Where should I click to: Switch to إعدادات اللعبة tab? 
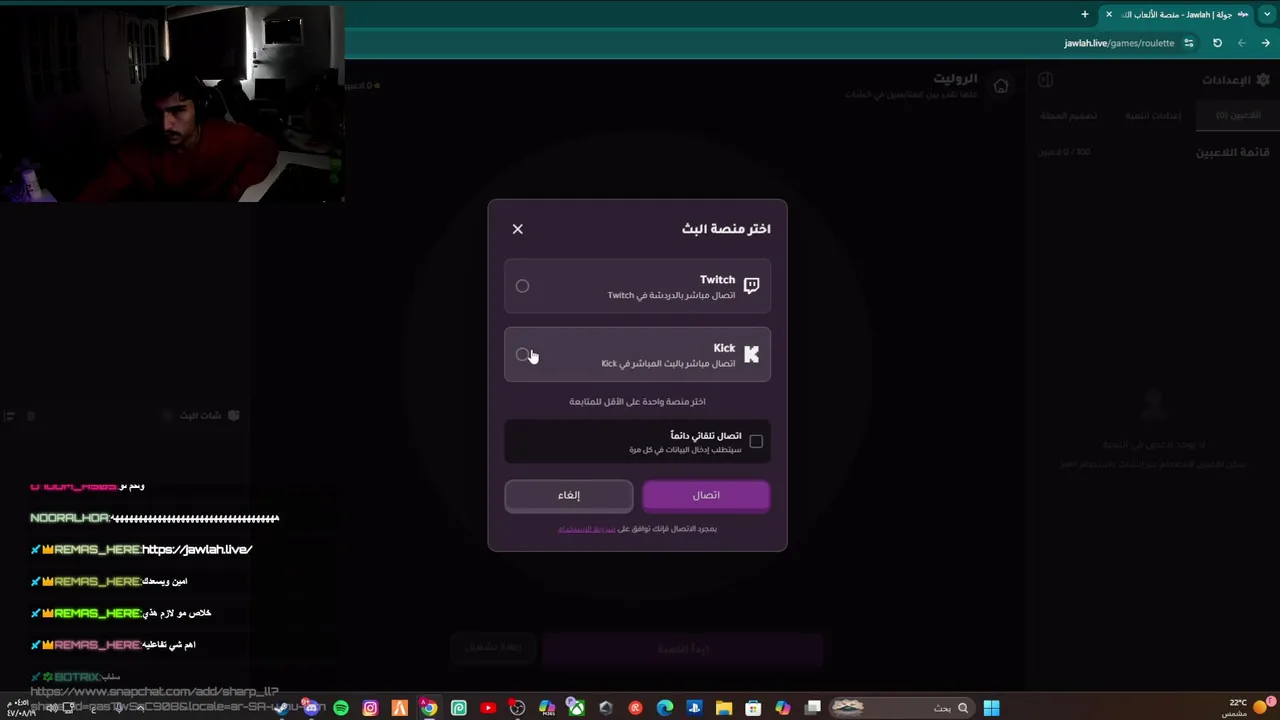(x=1153, y=115)
